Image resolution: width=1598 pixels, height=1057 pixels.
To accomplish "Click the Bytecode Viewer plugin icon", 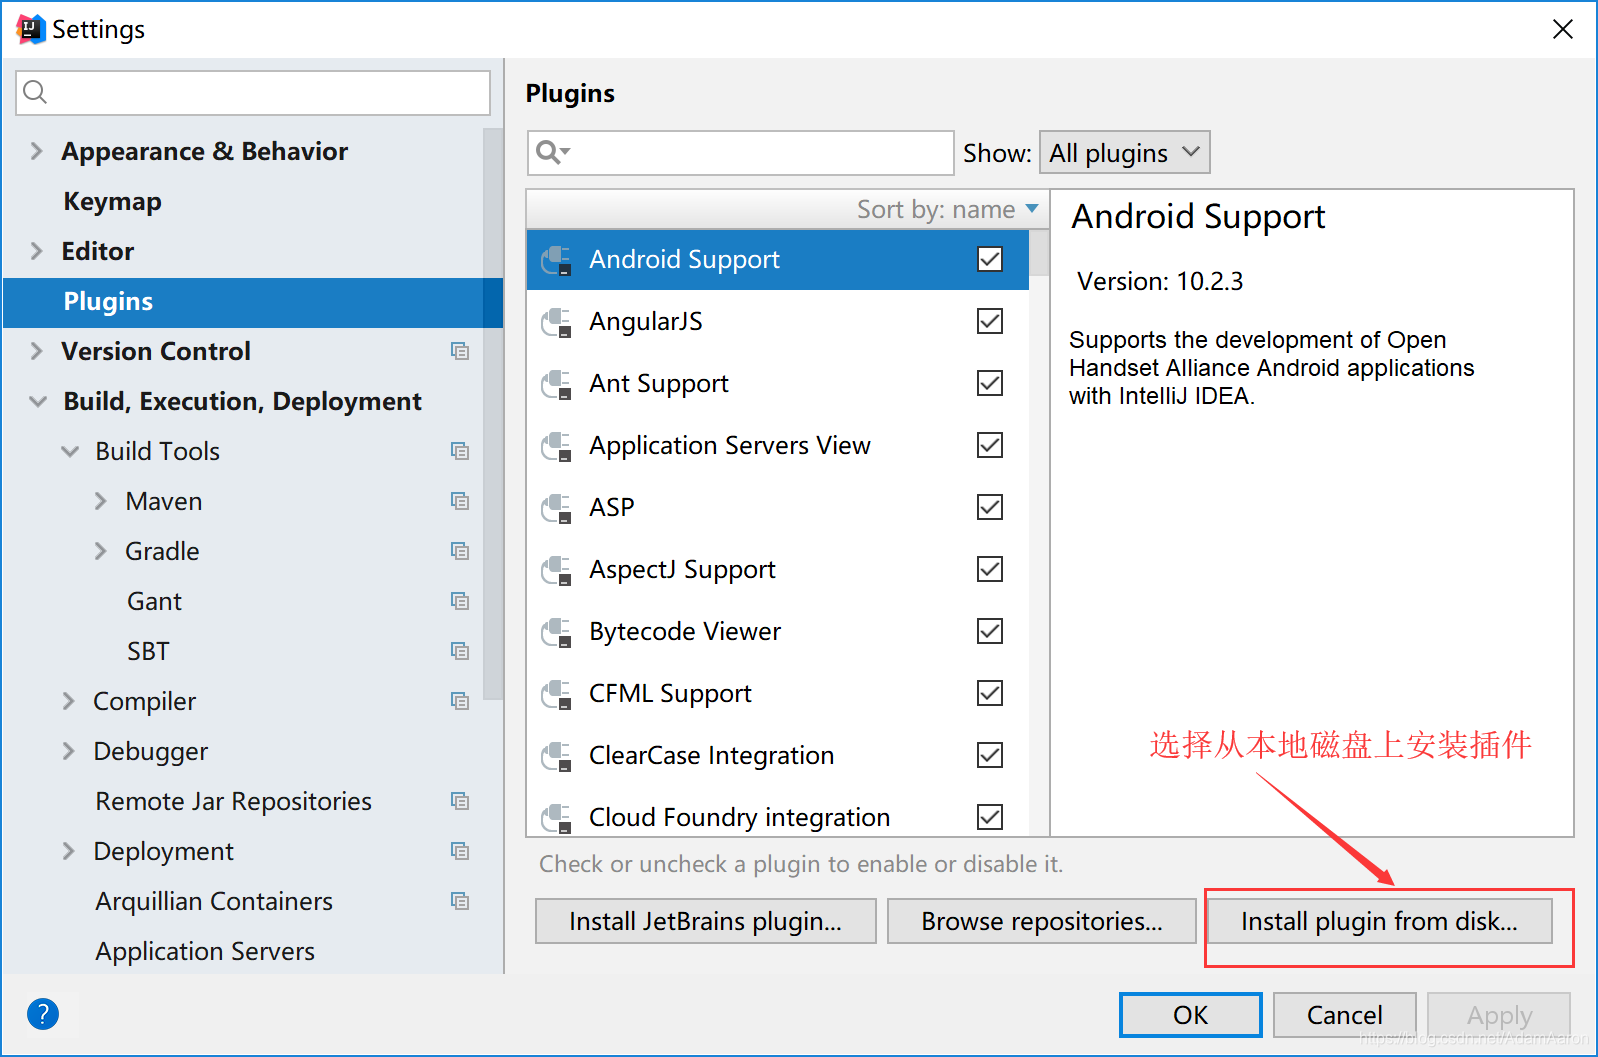I will point(557,632).
